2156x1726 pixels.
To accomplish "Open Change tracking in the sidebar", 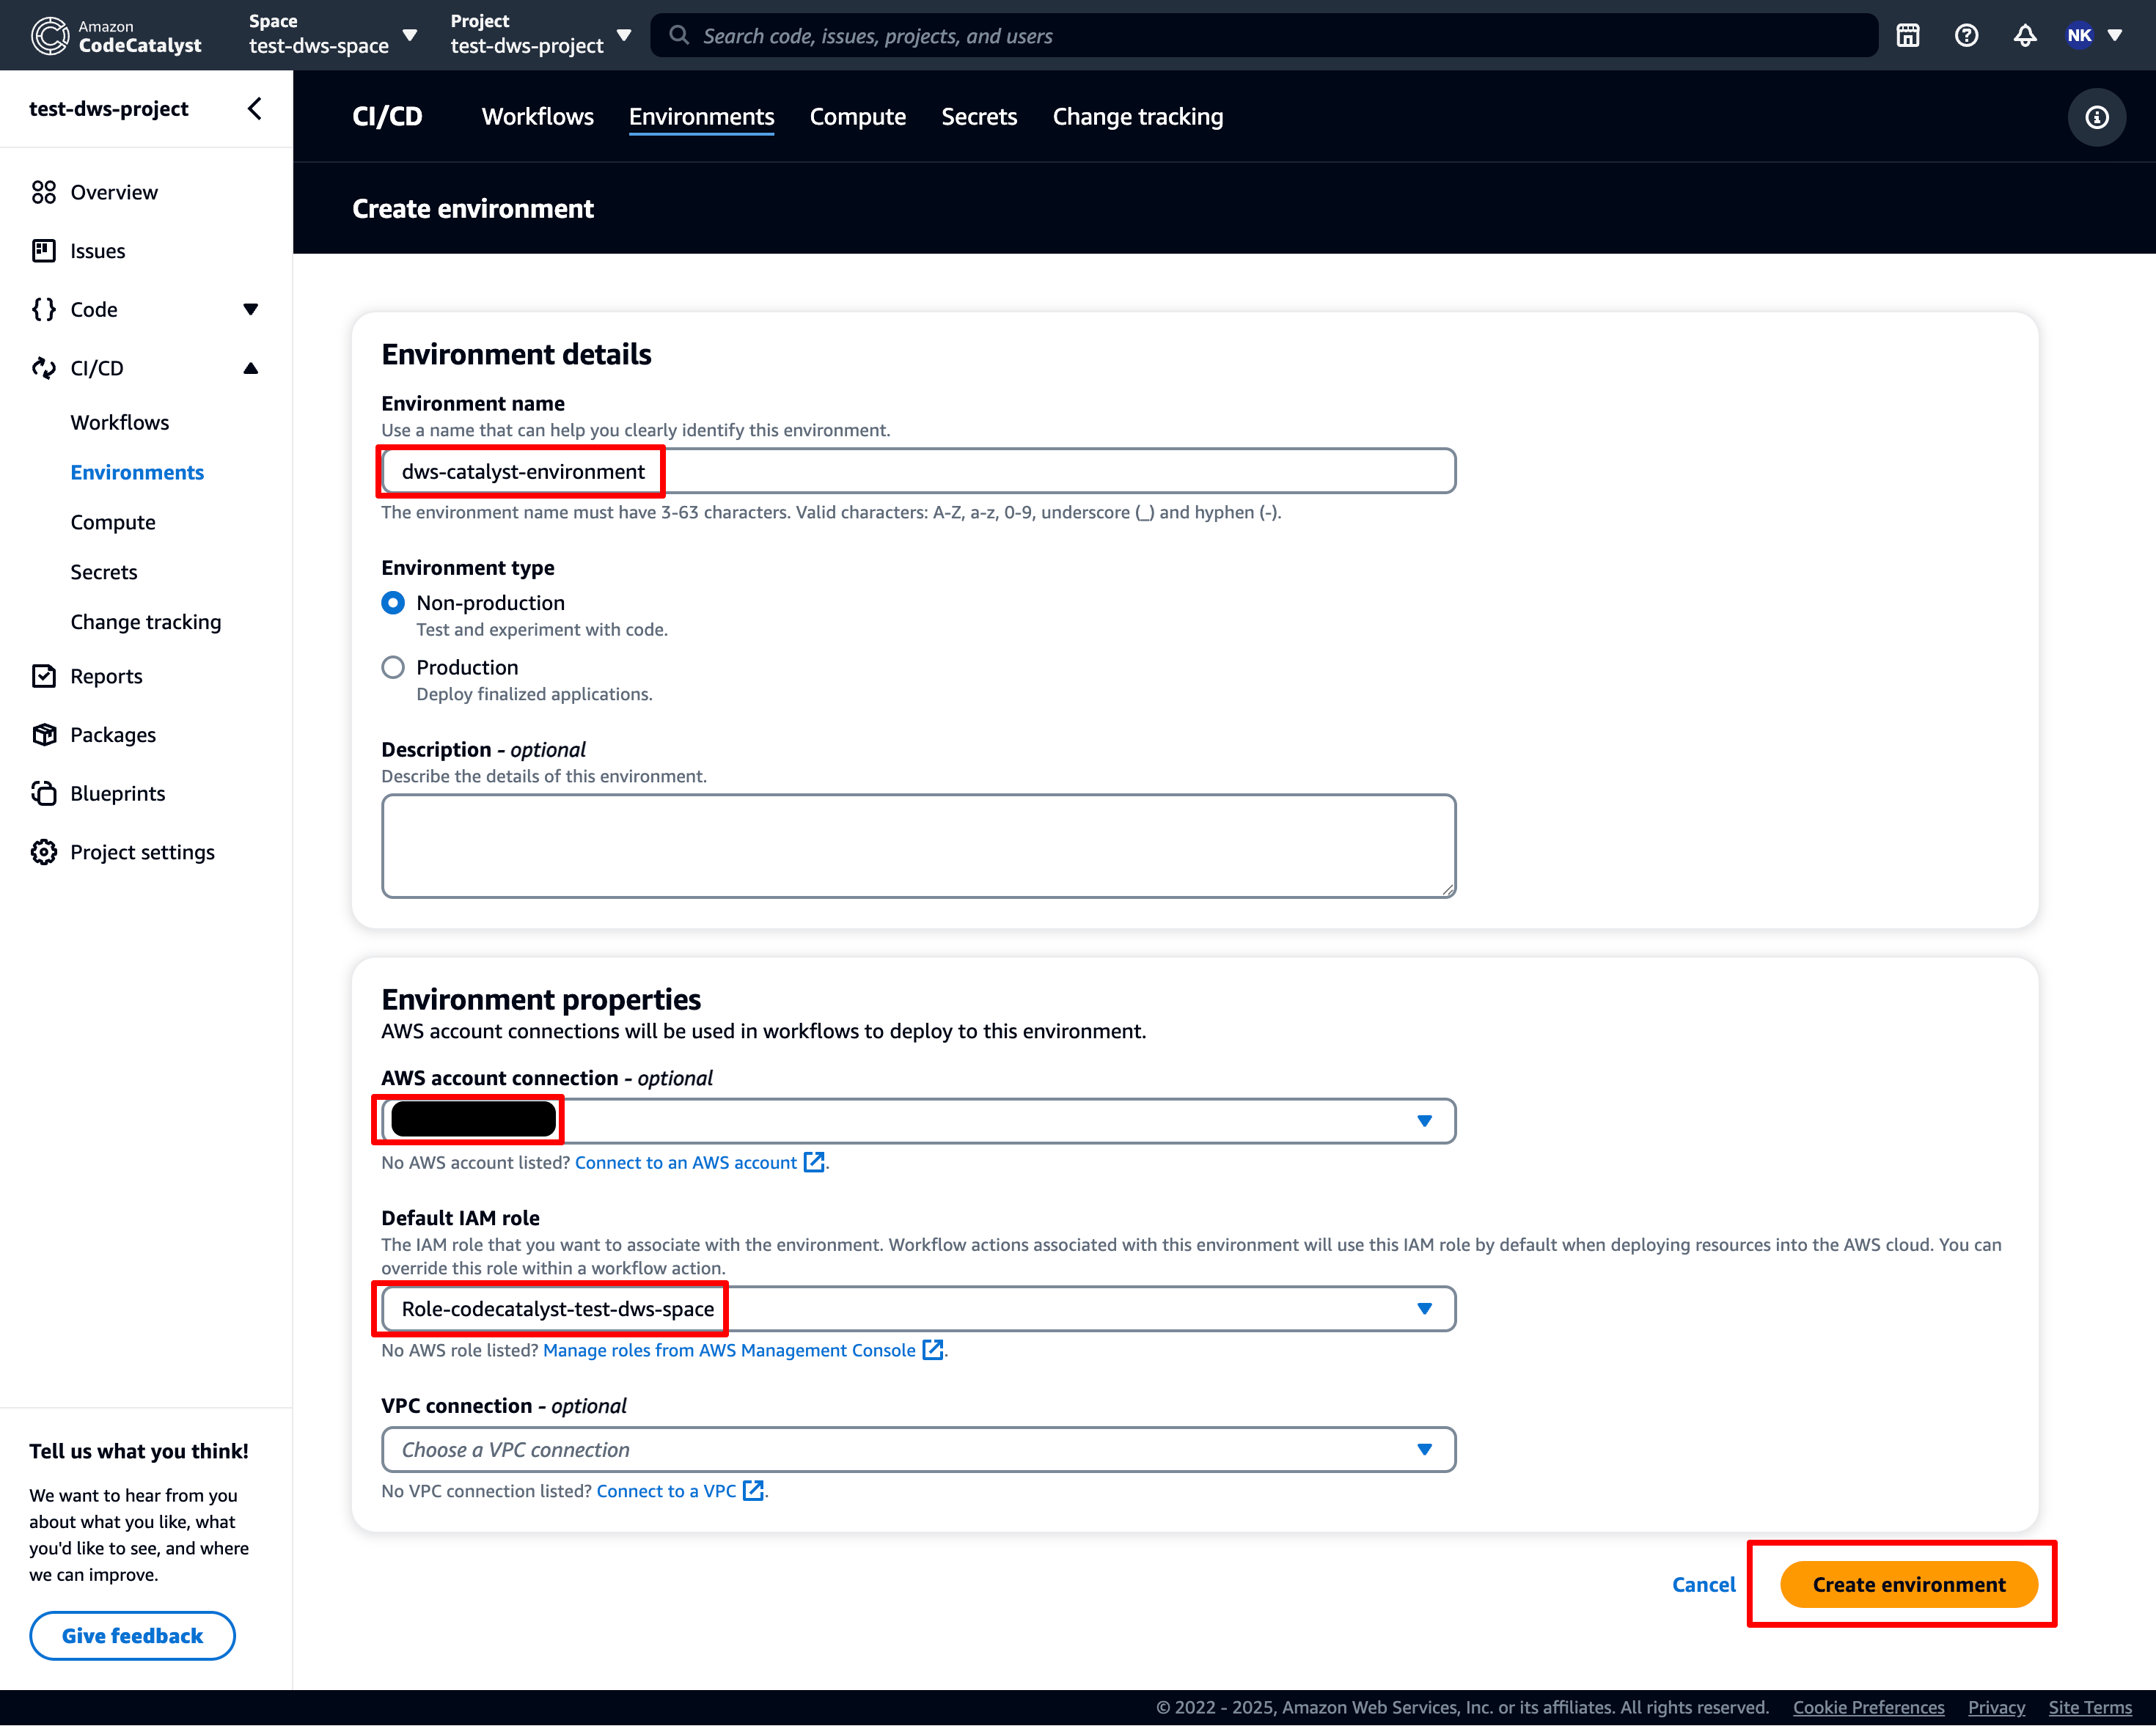I will [x=146, y=622].
